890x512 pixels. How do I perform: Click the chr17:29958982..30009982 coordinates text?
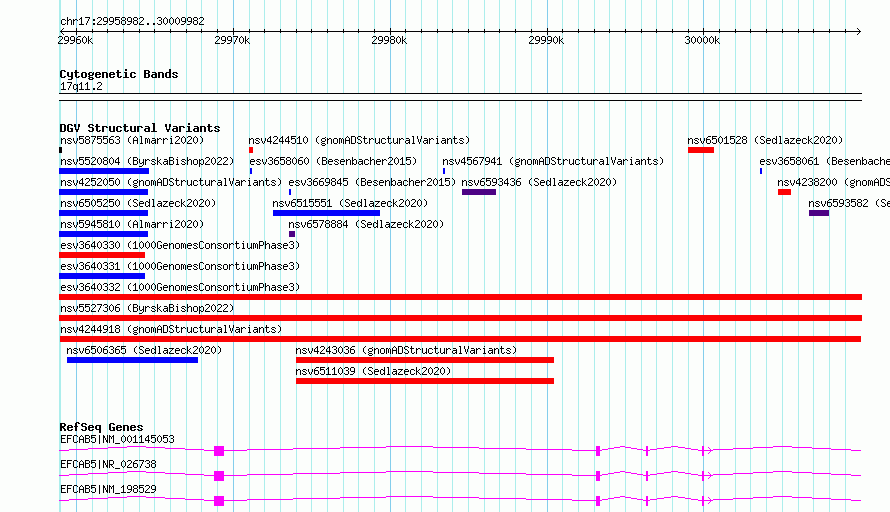tap(132, 21)
